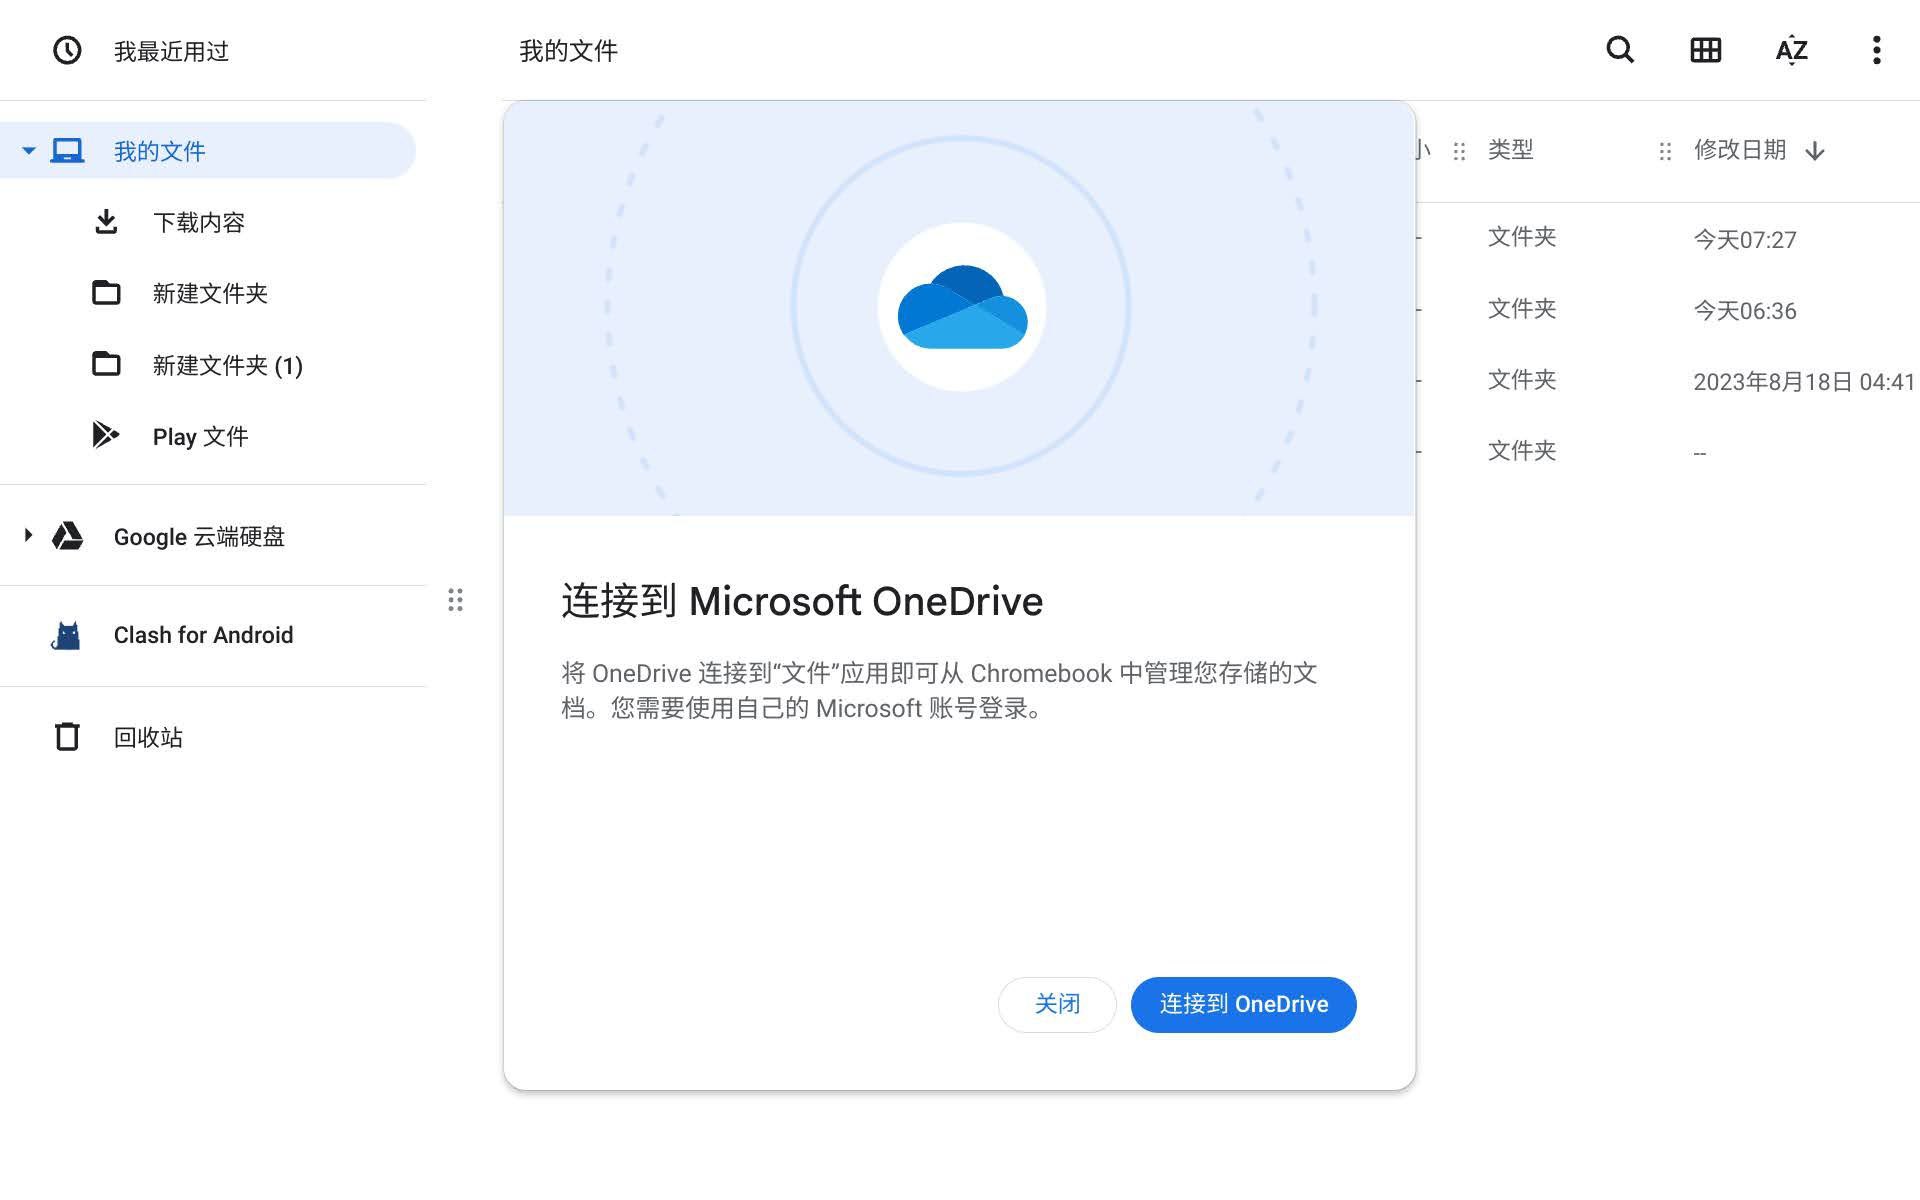Select 新建文件夹 (1) folder
This screenshot has height=1200, width=1920.
click(x=228, y=365)
